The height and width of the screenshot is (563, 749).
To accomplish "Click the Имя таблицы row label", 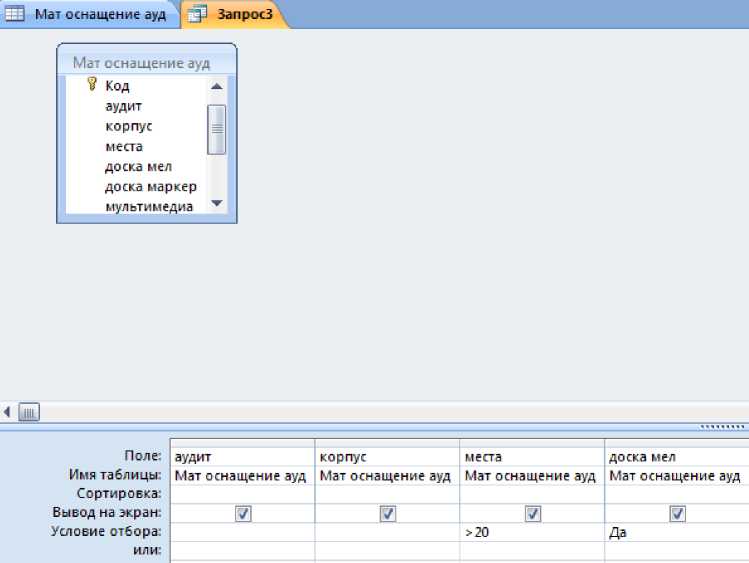I will click(x=115, y=475).
